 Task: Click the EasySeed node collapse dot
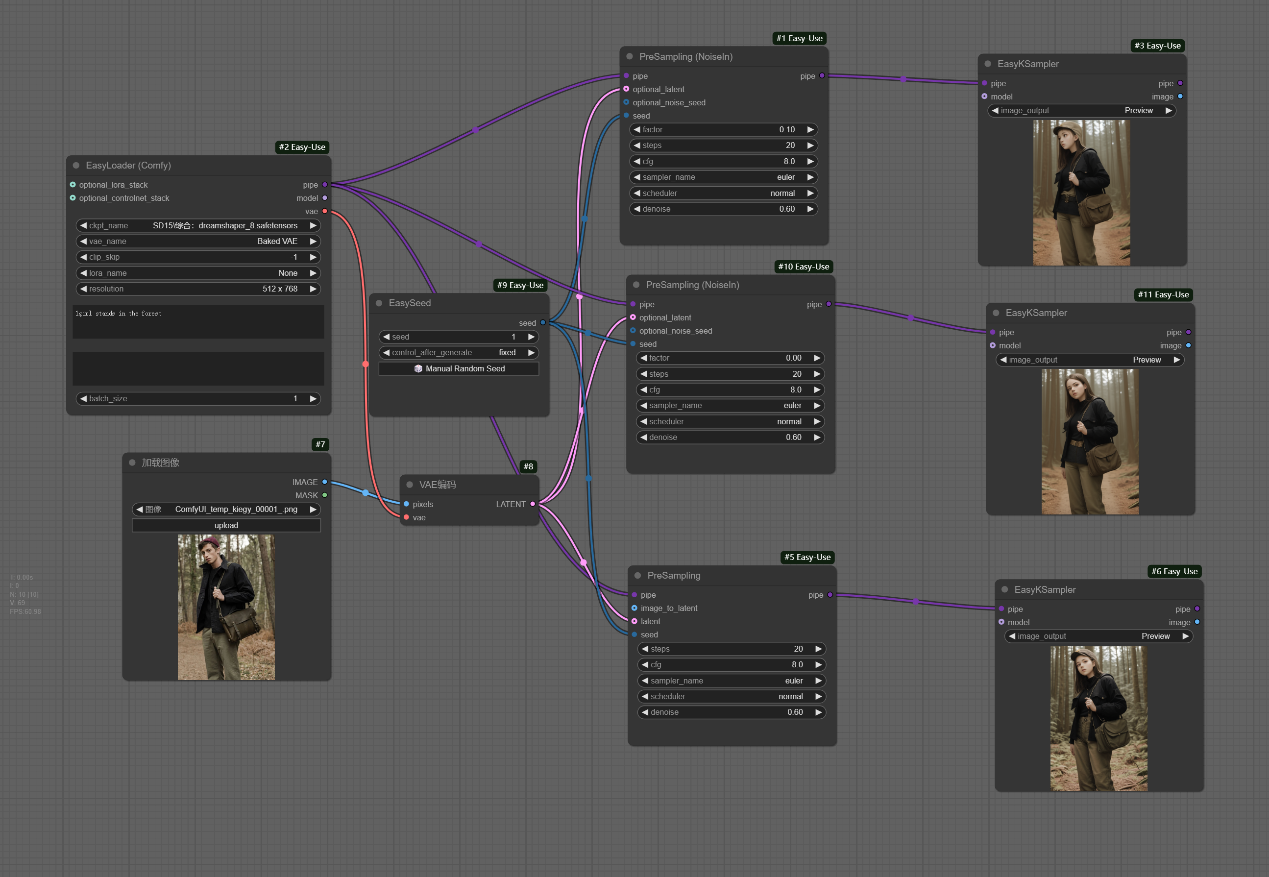[x=379, y=303]
